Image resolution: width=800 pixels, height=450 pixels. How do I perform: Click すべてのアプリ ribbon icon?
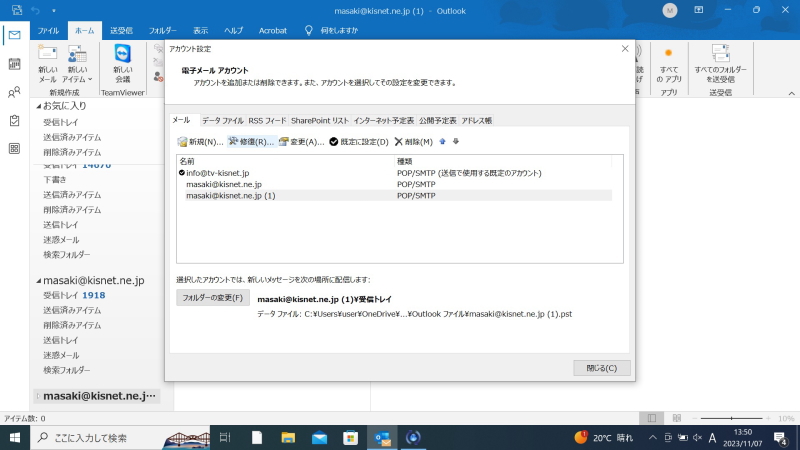(668, 65)
